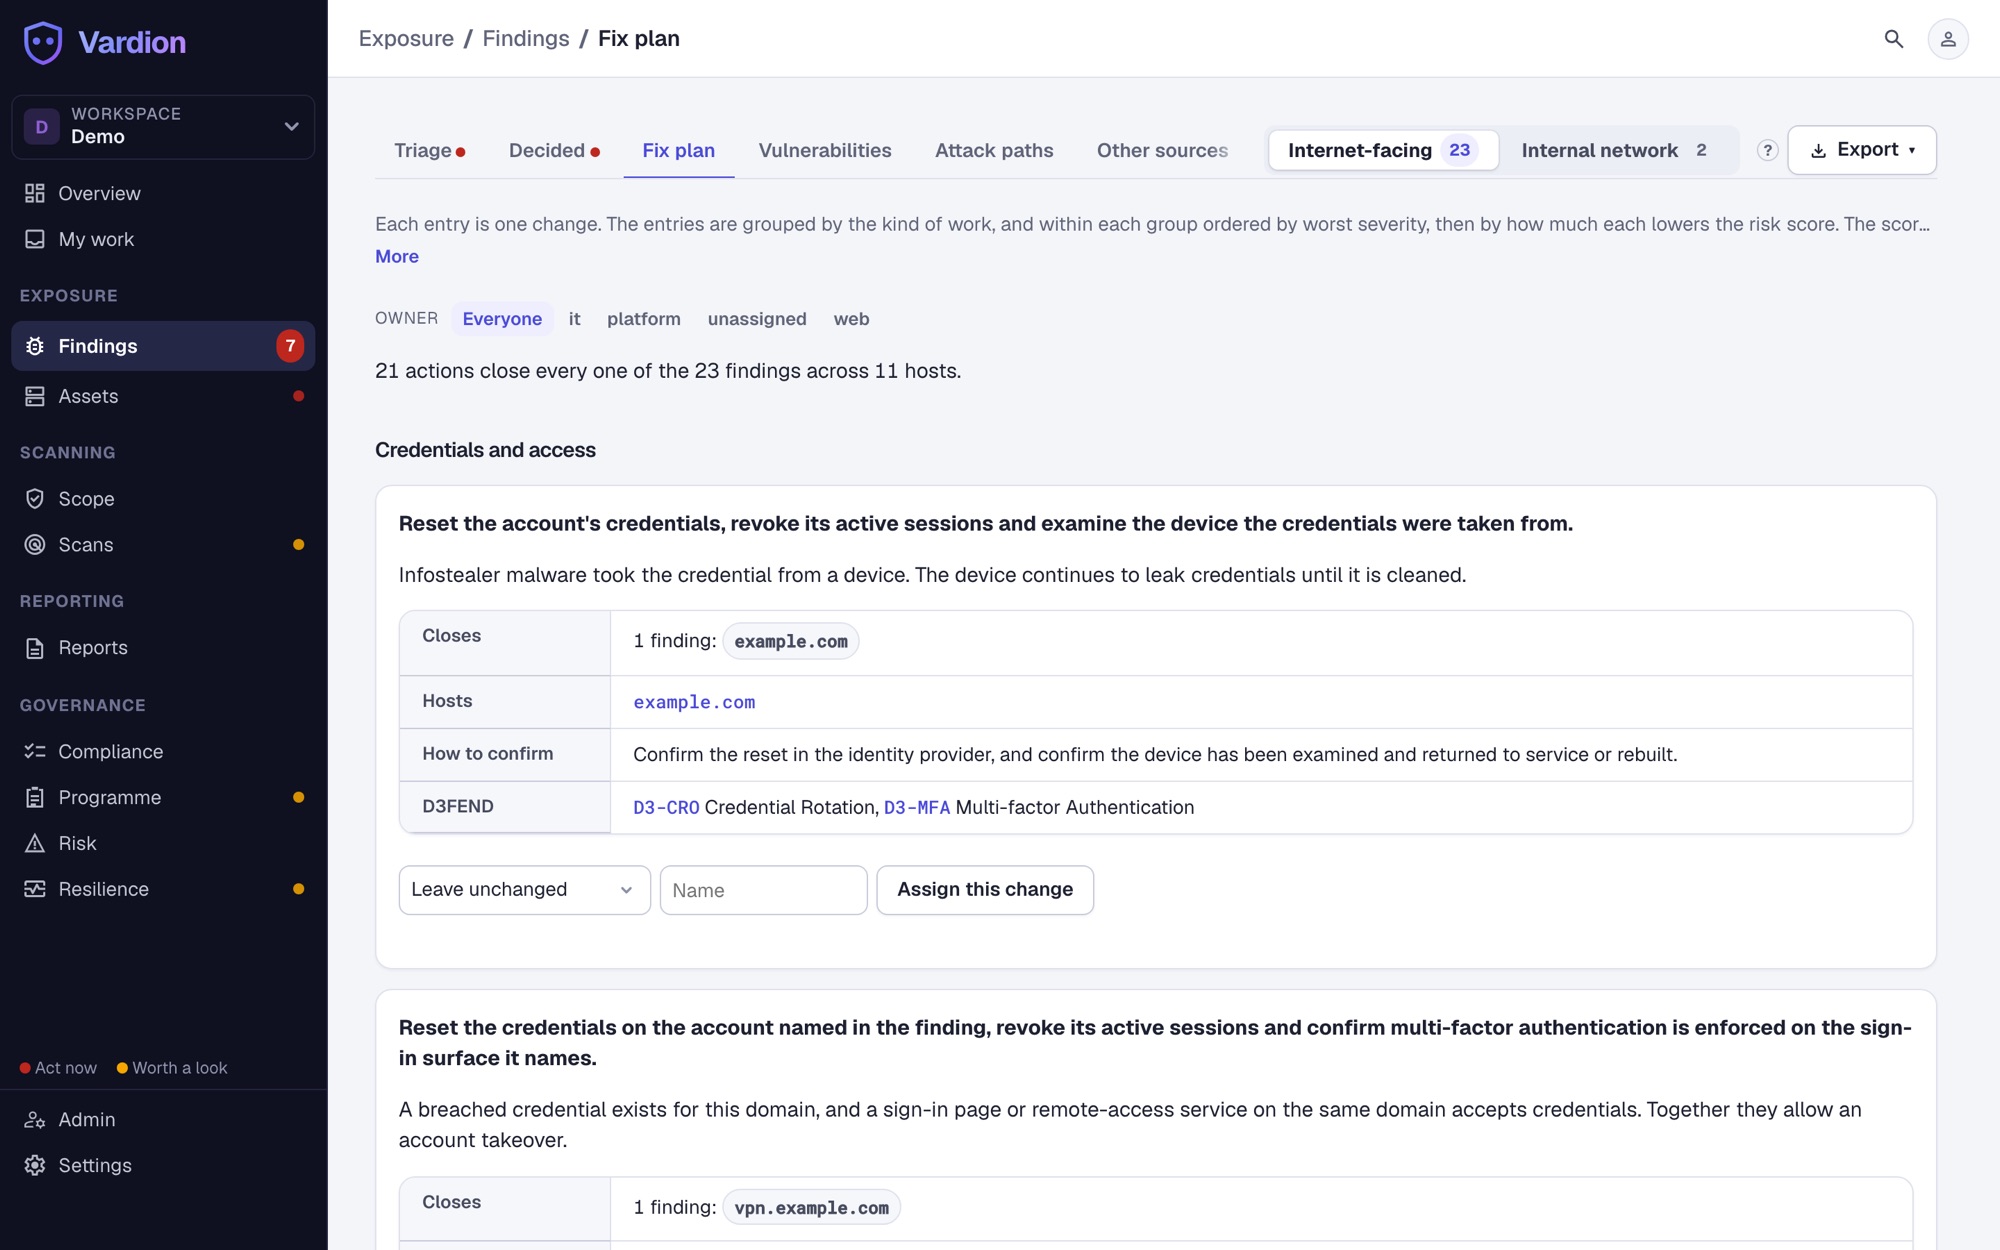The image size is (2000, 1250).
Task: Filter owner by web
Action: 851,318
